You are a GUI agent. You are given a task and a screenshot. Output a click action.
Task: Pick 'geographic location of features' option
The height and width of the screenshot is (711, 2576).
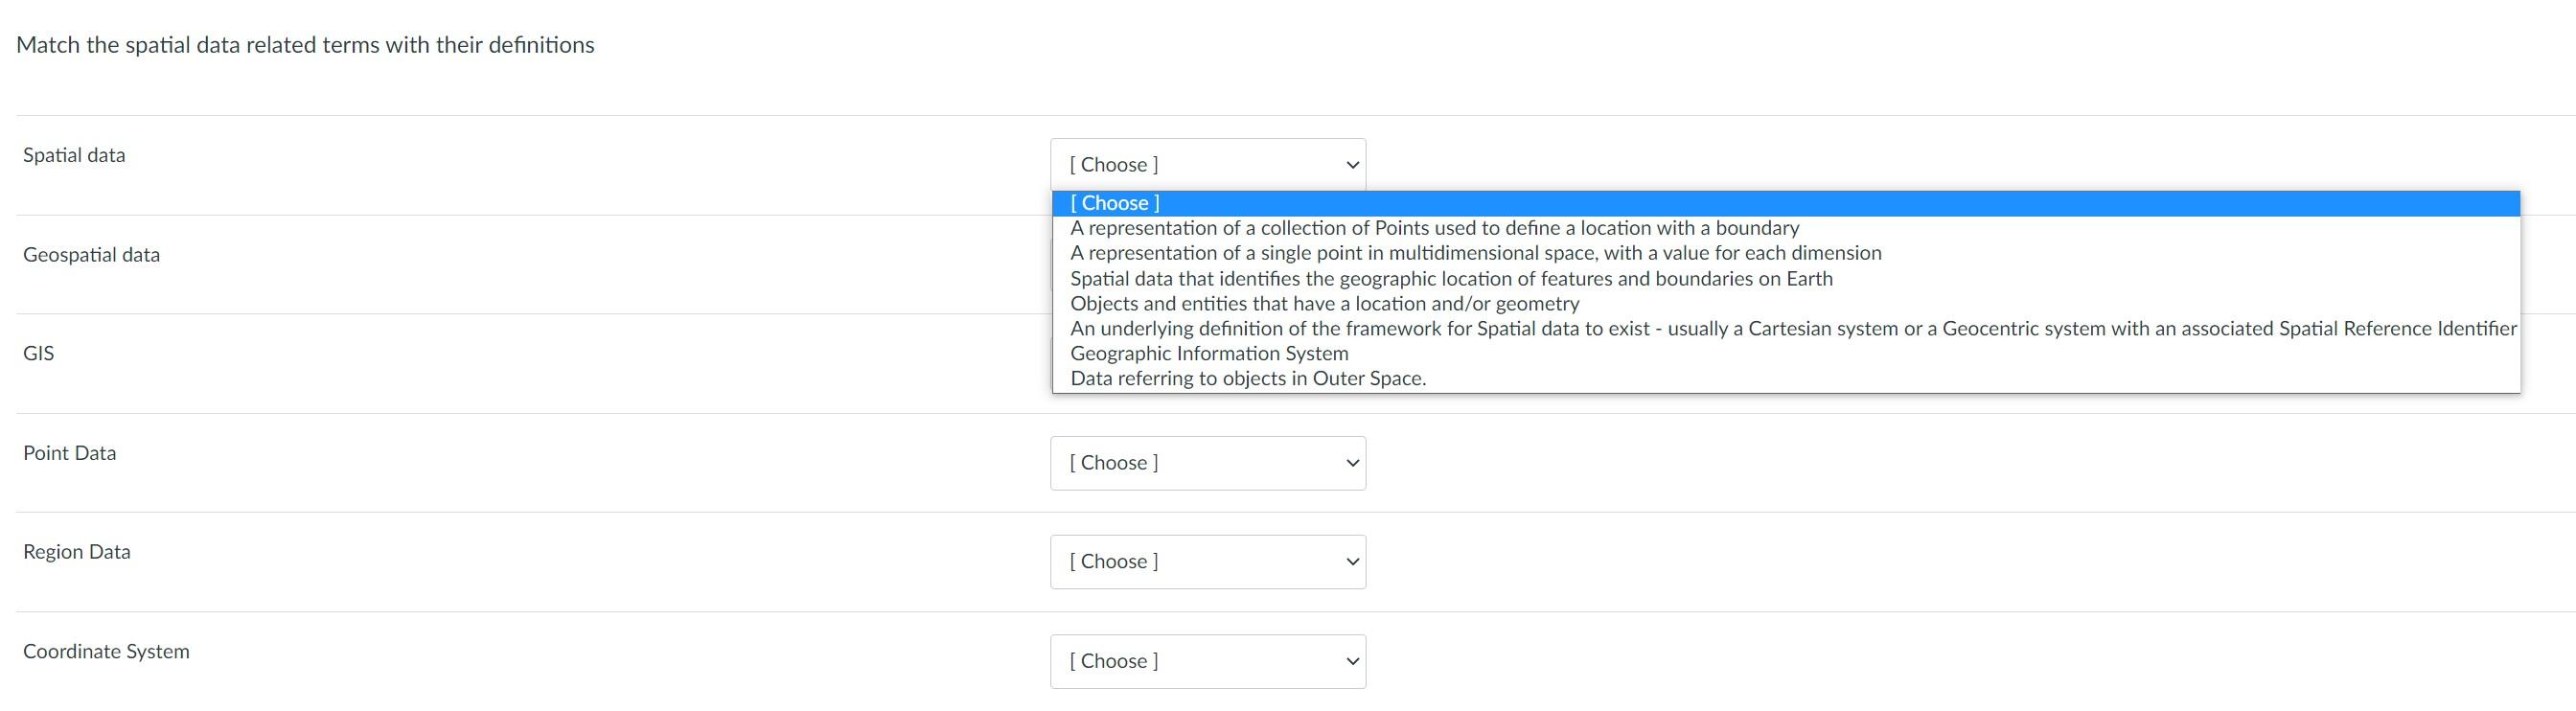pos(1451,279)
